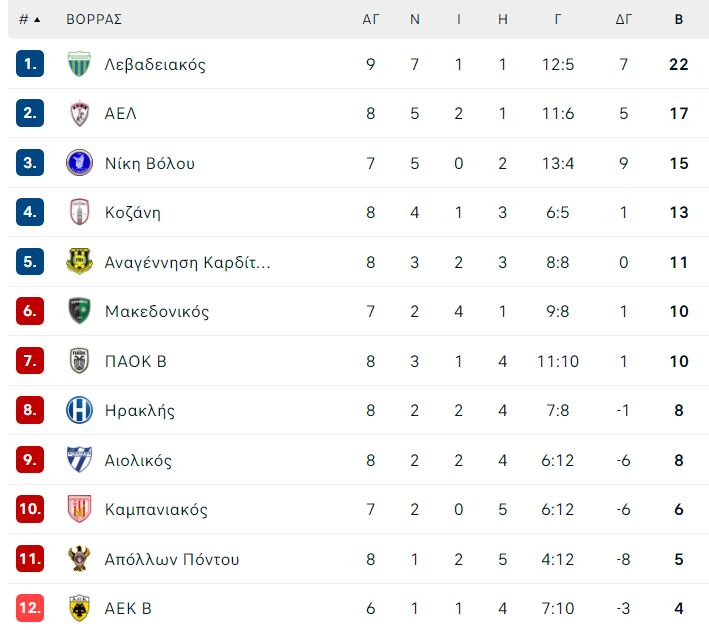Click the Ν wins column header
Screen dimensions: 709x630
[415, 19]
